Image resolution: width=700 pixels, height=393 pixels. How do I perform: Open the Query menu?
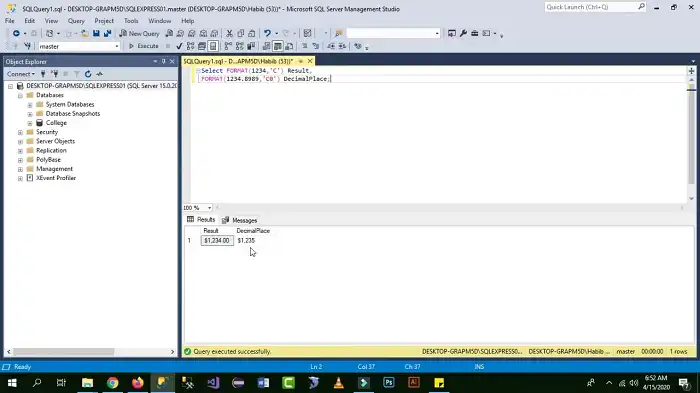pos(76,21)
